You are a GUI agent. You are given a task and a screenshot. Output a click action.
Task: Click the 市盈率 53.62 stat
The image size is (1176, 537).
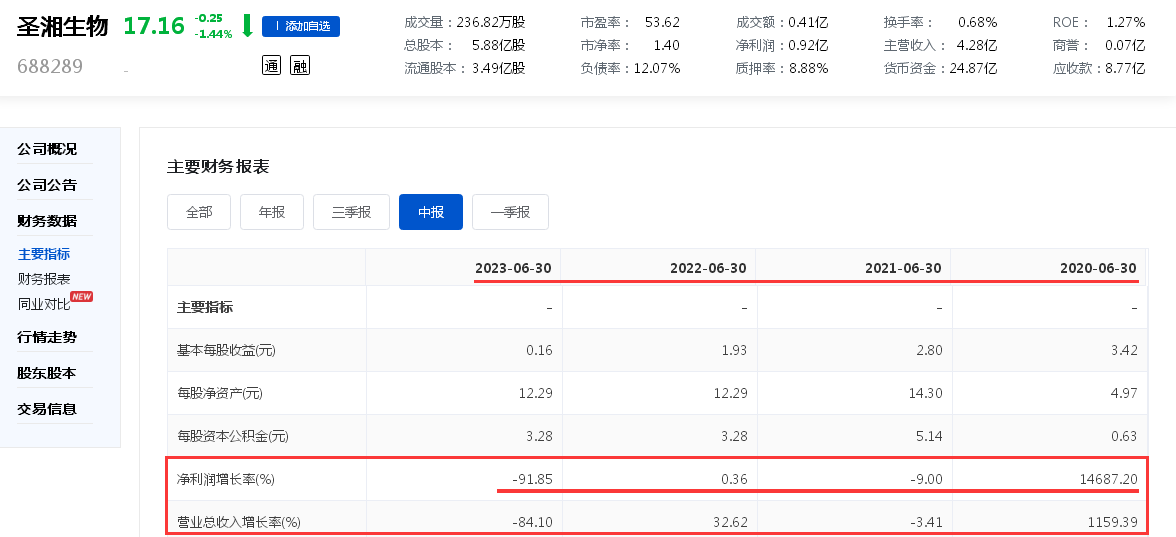coord(630,22)
